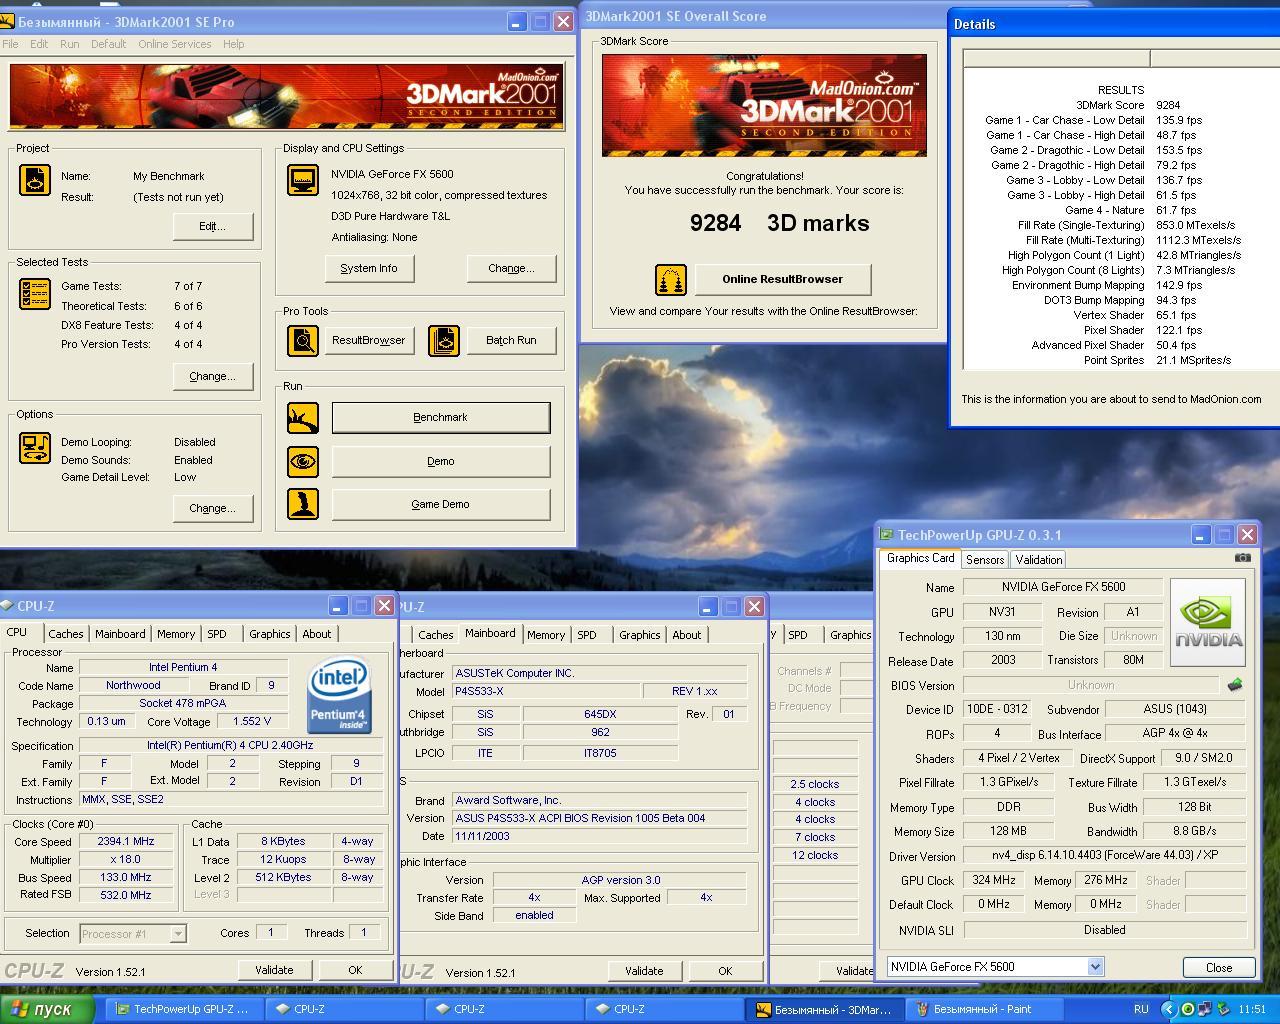Open GPU selection dropdown in GPU-Z
The width and height of the screenshot is (1280, 1024).
(x=995, y=967)
